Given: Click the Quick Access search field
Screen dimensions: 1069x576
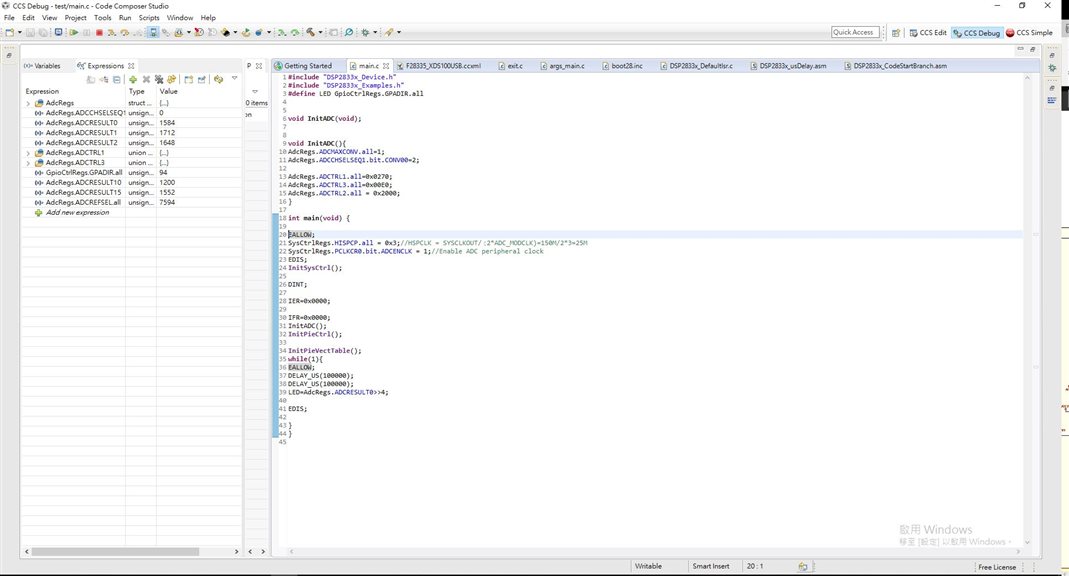Looking at the screenshot, I should pyautogui.click(x=855, y=32).
